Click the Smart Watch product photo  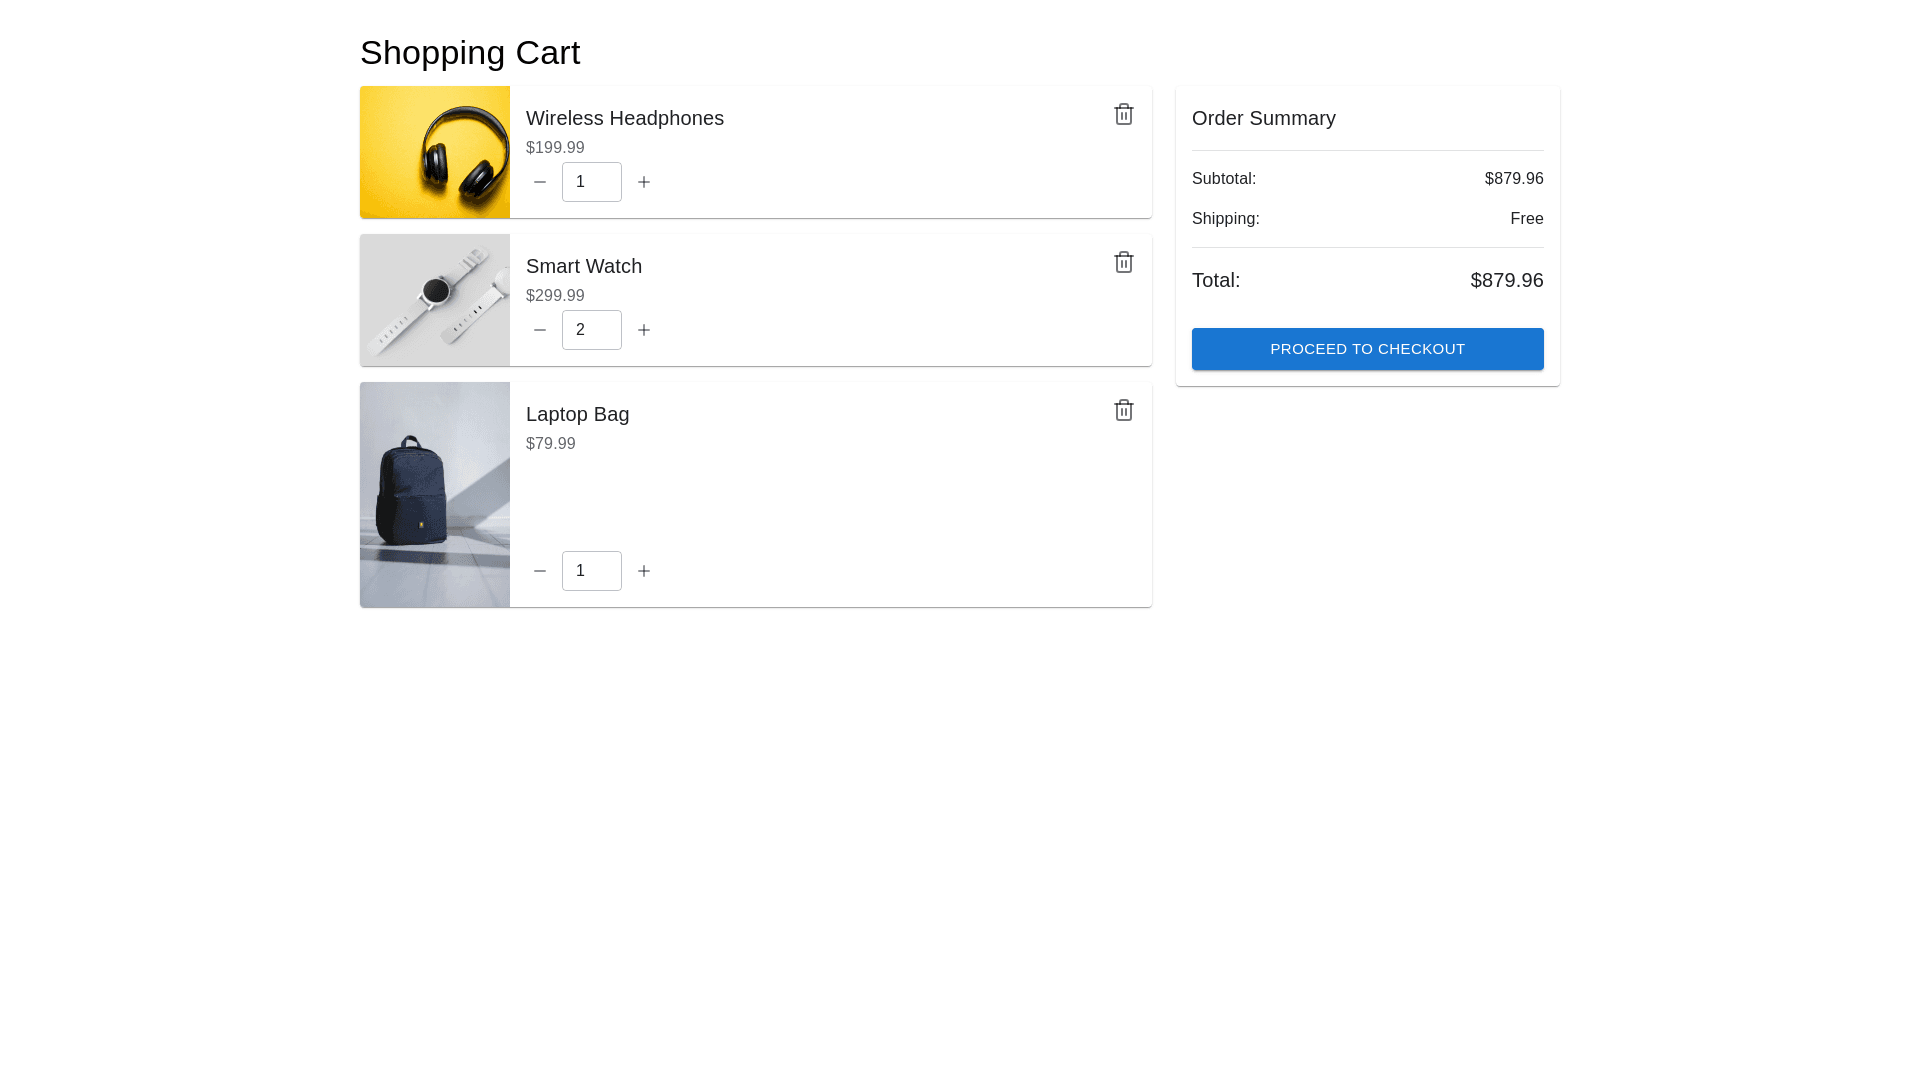tap(435, 300)
